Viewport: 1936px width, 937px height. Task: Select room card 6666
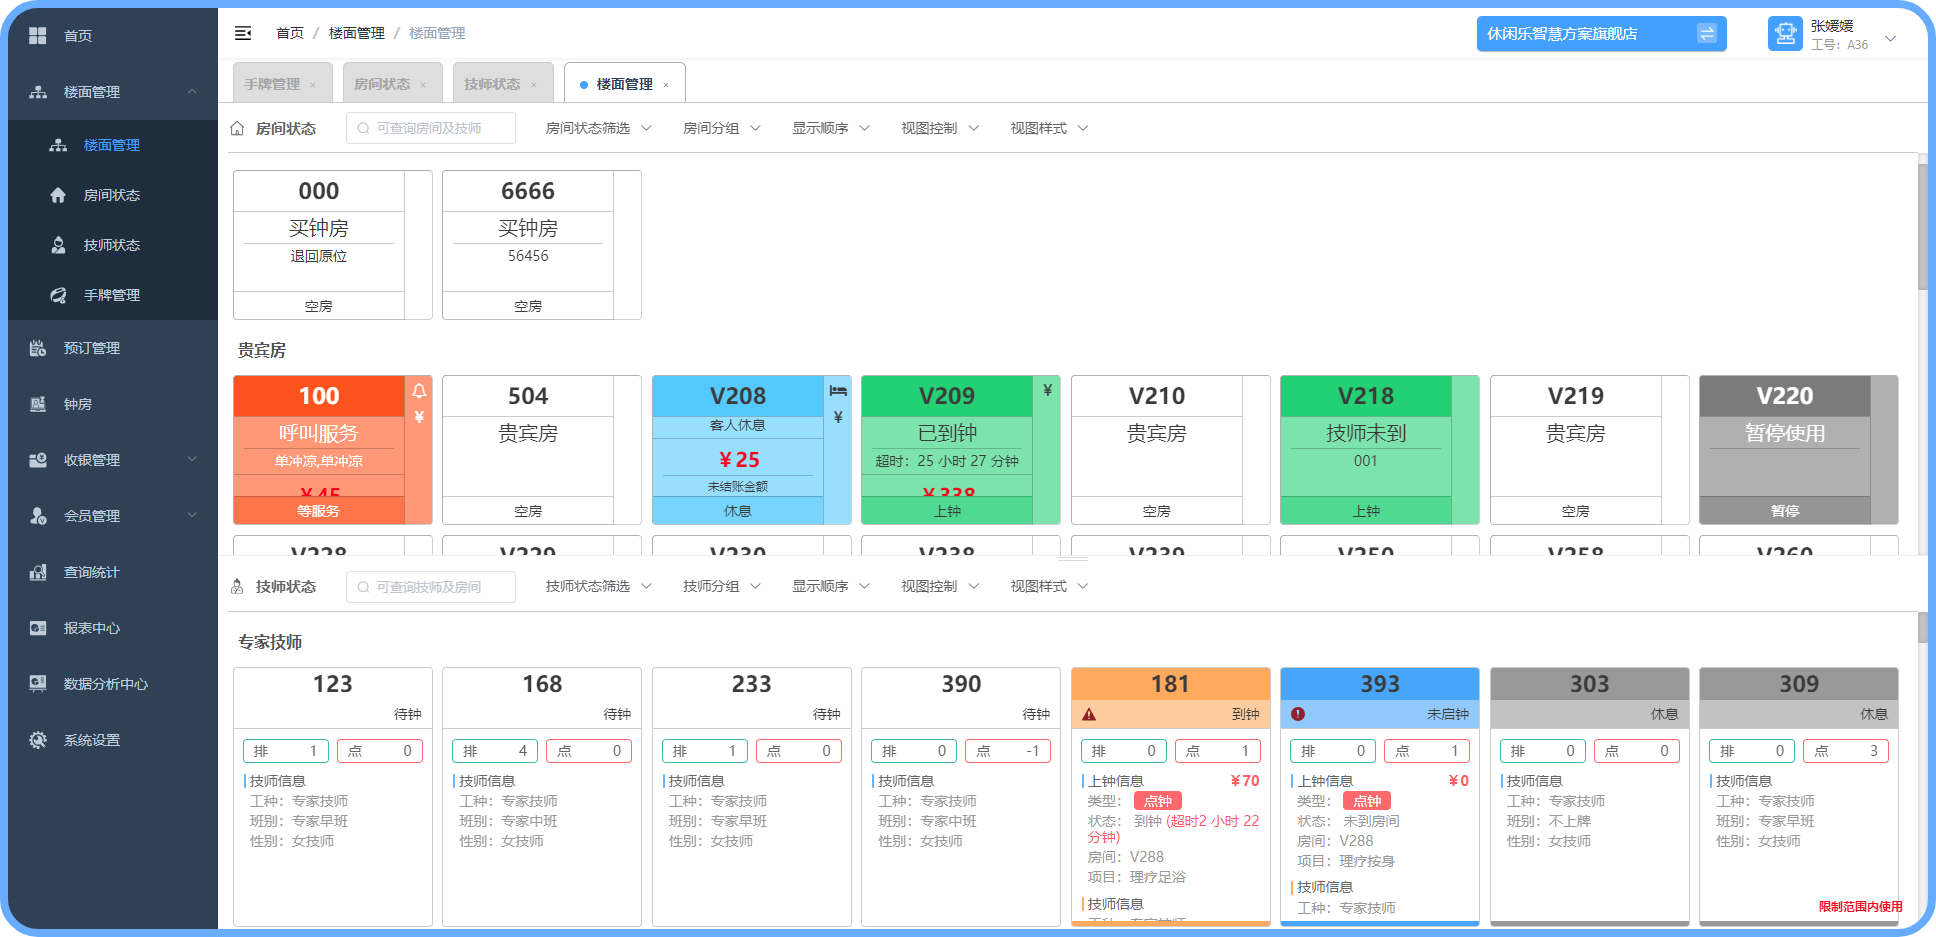point(542,245)
